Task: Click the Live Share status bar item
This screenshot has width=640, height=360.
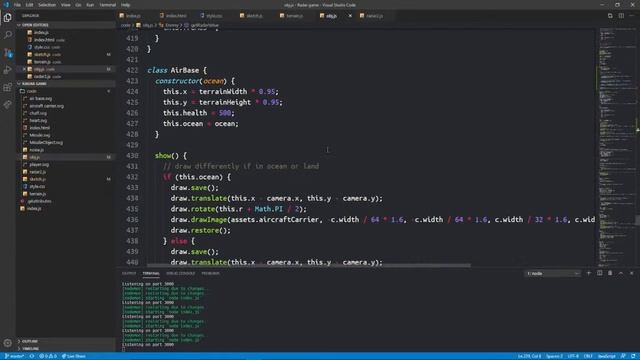Action: click(x=73, y=356)
